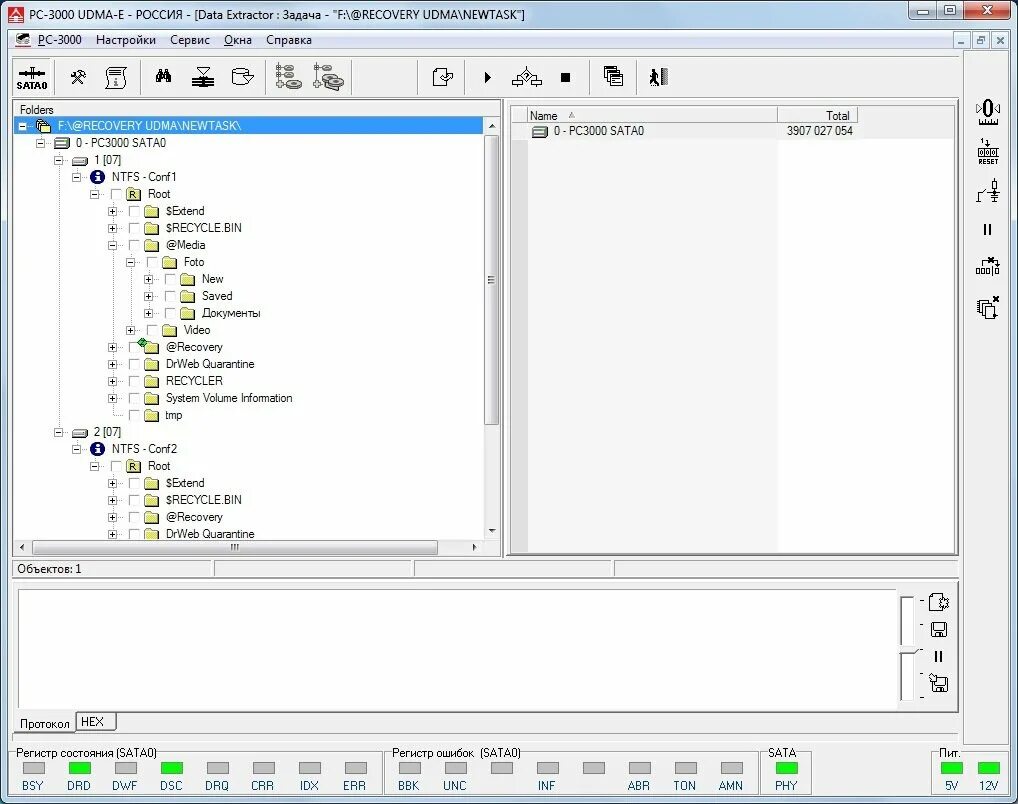Expand the Video folder node
This screenshot has width=1018, height=804.
pos(130,330)
